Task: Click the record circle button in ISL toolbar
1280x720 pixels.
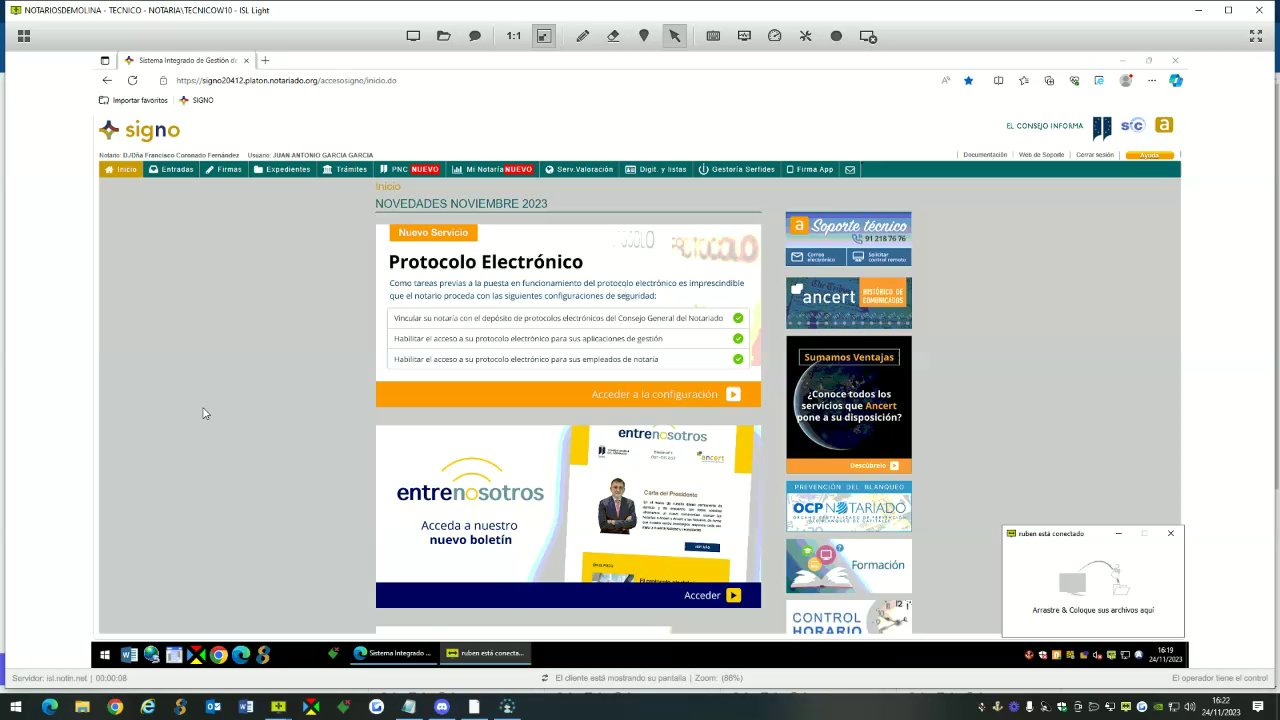Action: coord(836,36)
